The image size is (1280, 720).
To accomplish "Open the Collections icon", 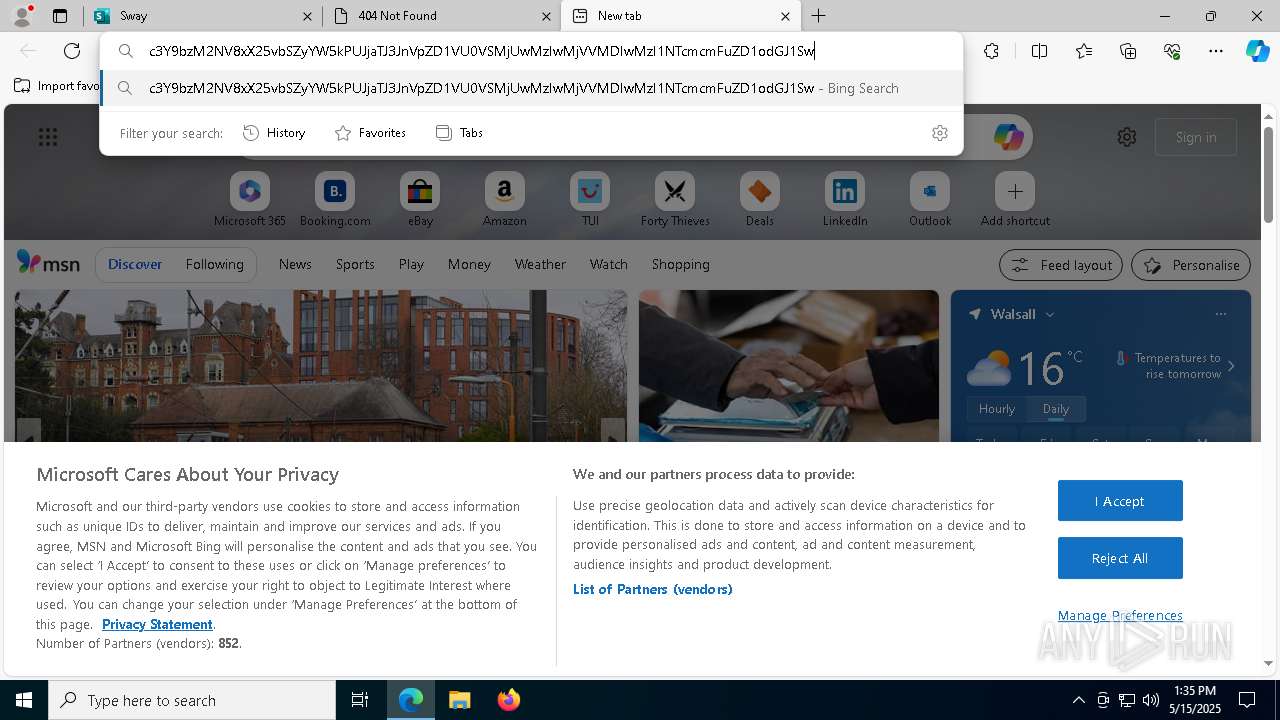I will [1128, 51].
